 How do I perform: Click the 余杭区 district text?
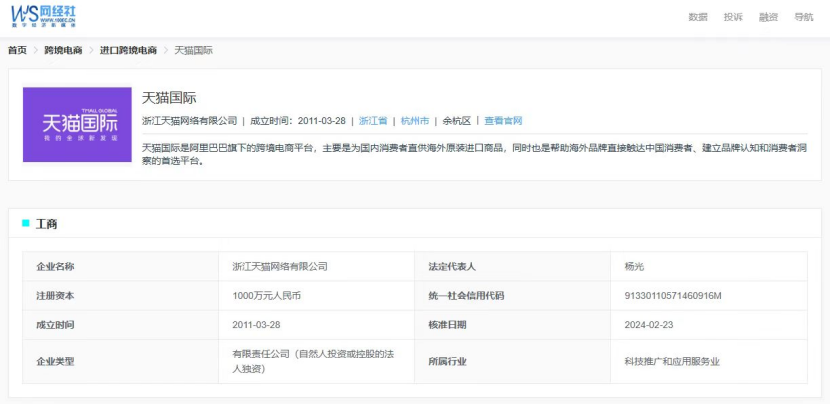(x=457, y=121)
